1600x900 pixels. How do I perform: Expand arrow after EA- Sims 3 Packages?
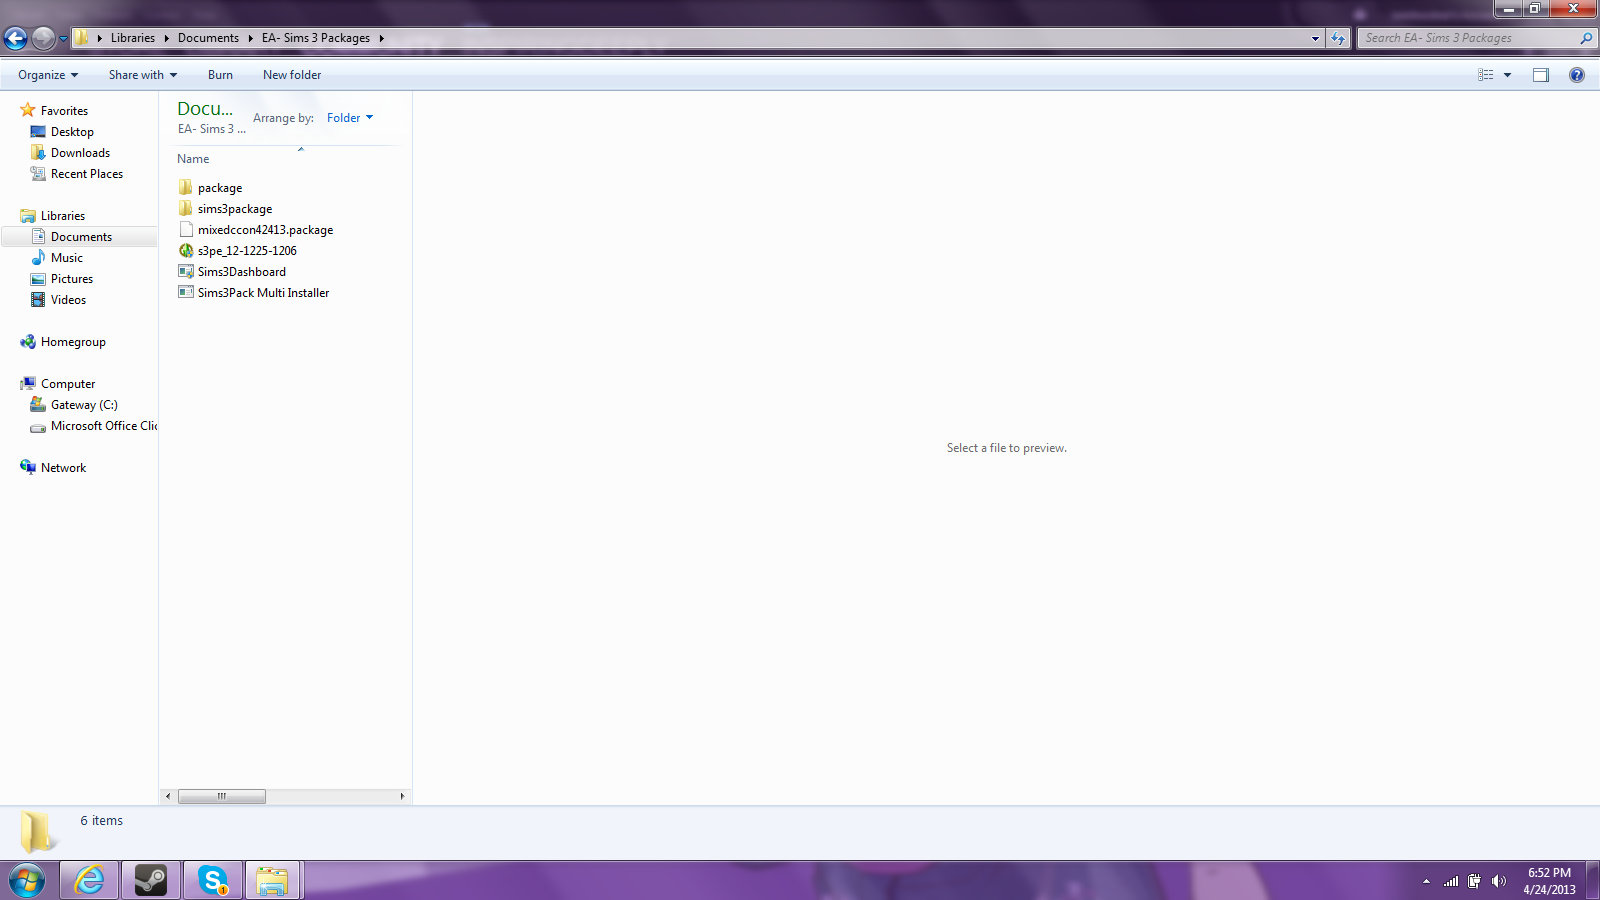(381, 38)
